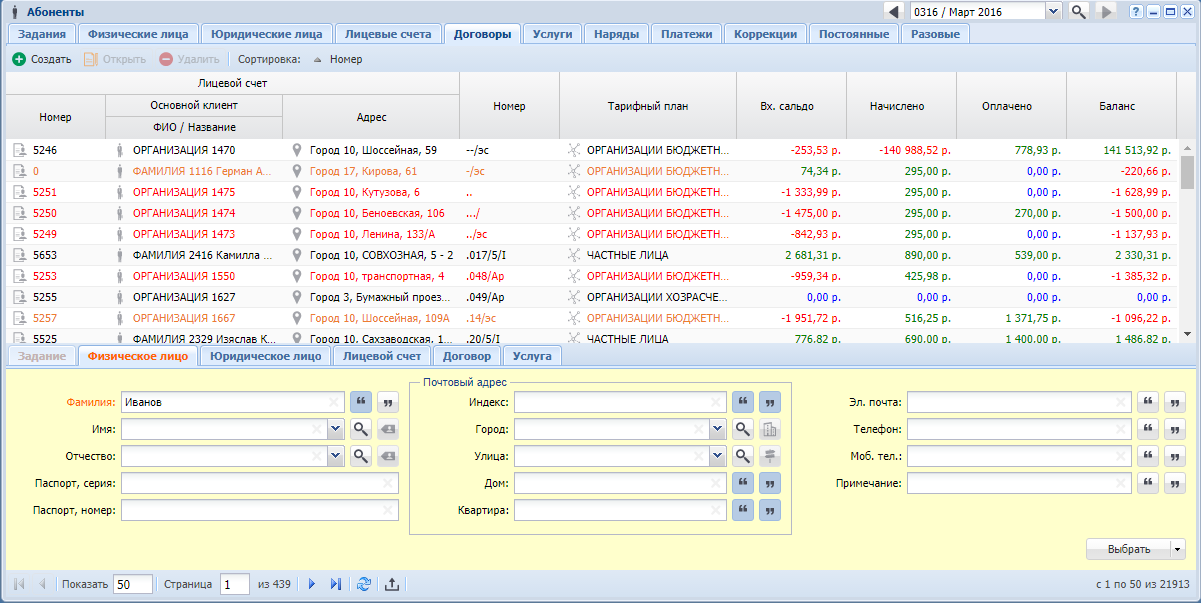Search with the magnifier beside Город
The height and width of the screenshot is (603, 1201).
pos(743,429)
